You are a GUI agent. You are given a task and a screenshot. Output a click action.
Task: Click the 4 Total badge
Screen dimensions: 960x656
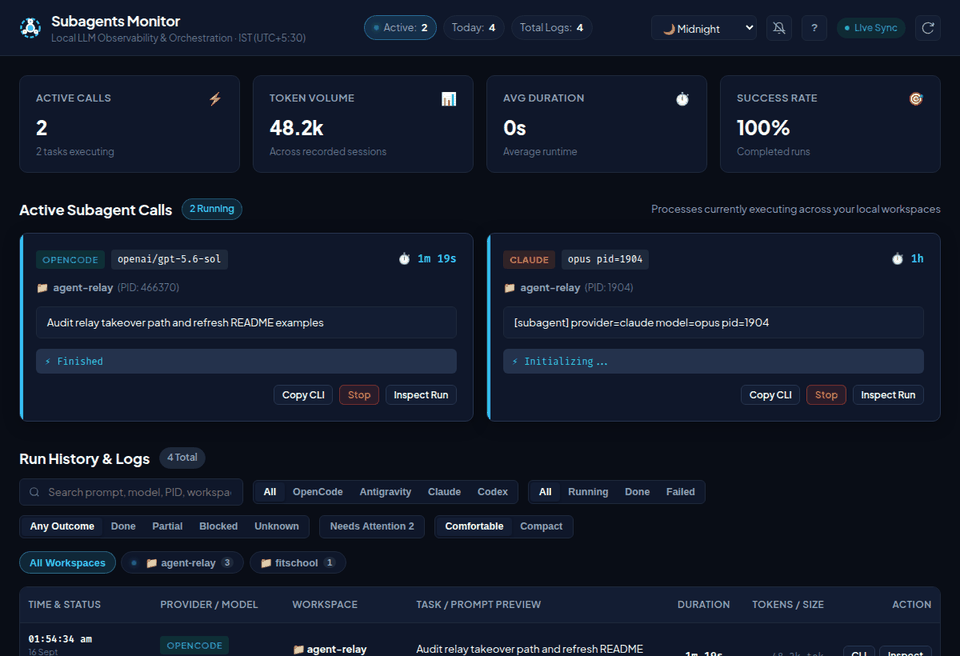[x=182, y=458]
